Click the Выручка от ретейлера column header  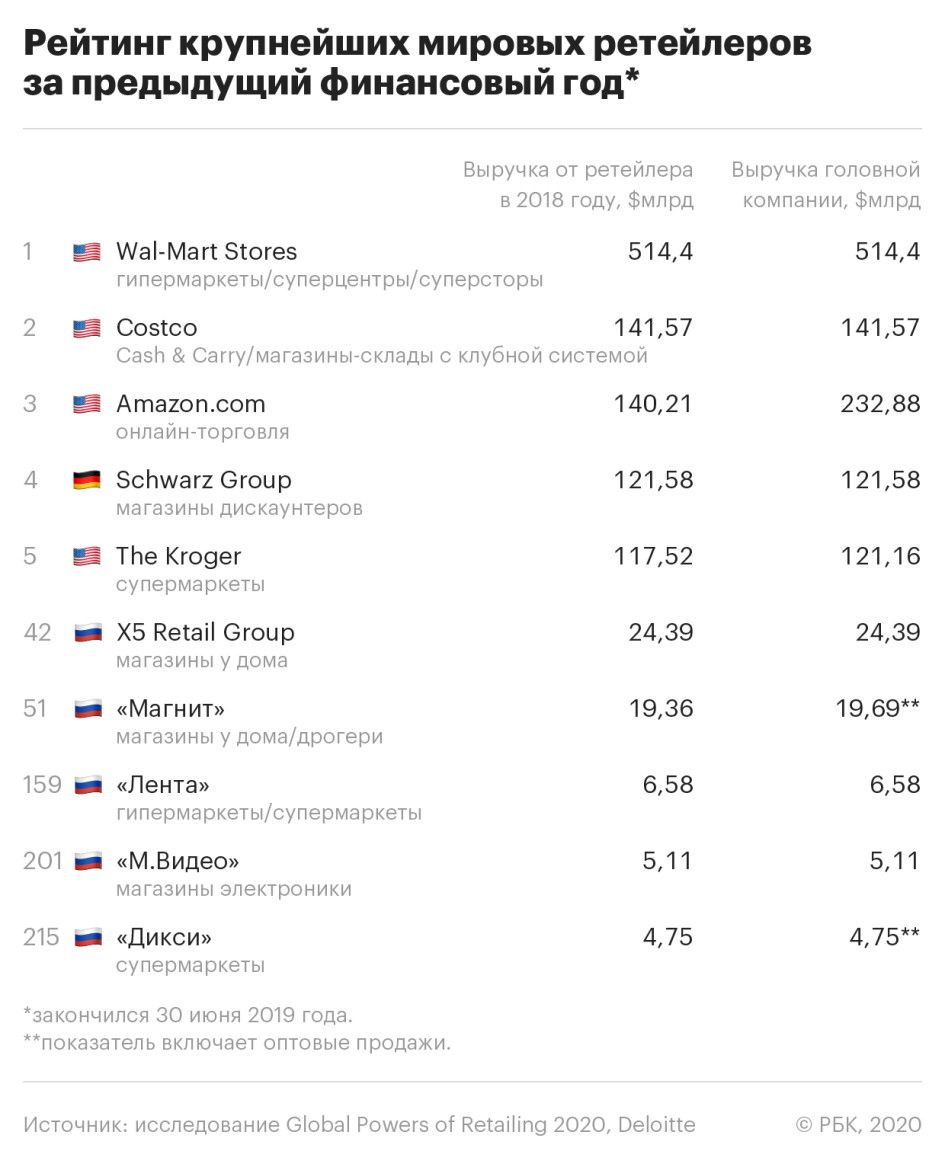(x=578, y=185)
